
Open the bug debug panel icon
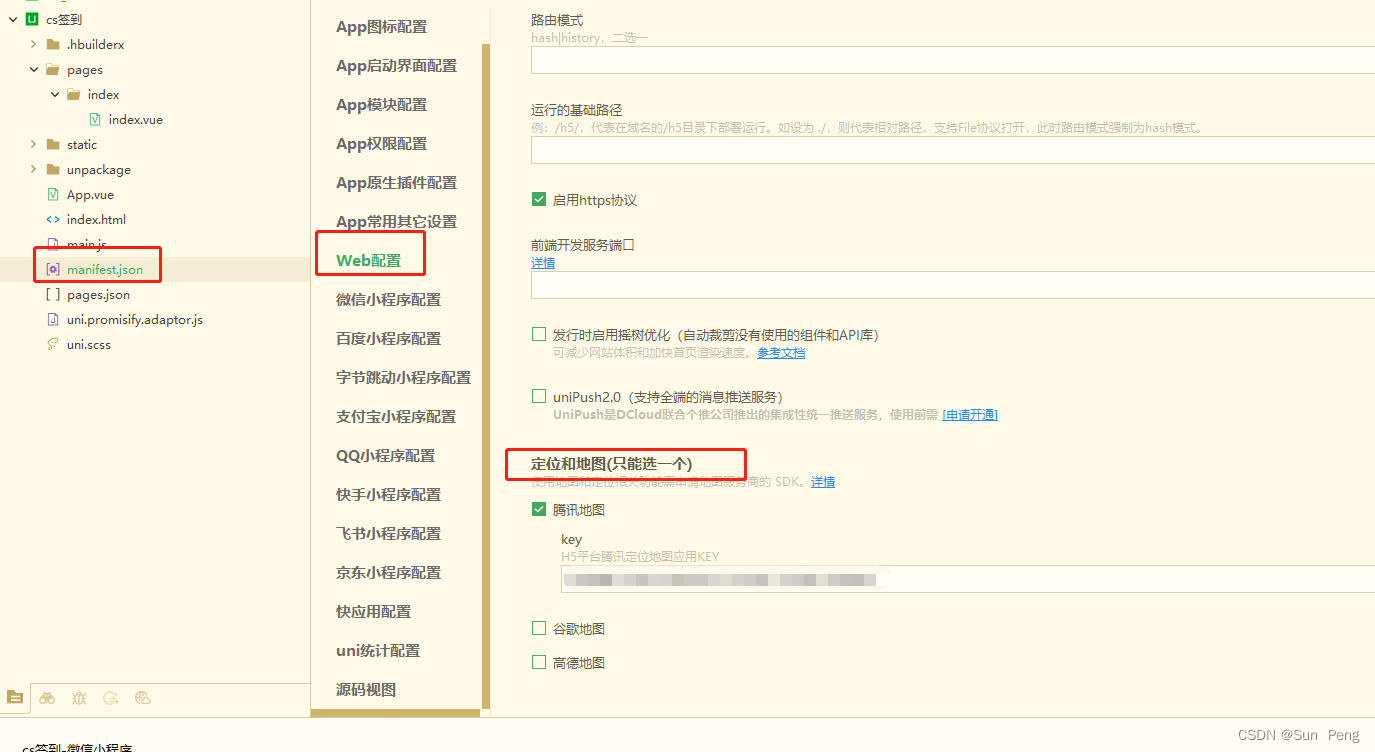pos(79,698)
